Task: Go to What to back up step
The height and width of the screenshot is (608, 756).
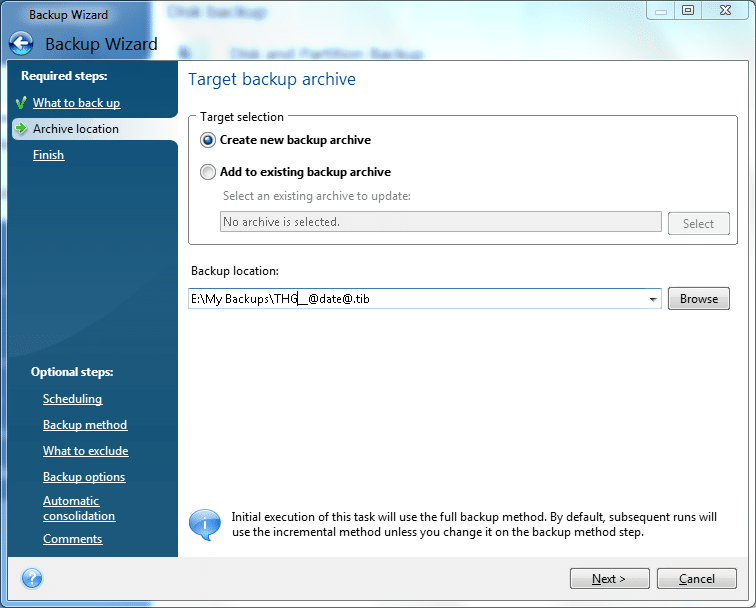Action: [76, 103]
